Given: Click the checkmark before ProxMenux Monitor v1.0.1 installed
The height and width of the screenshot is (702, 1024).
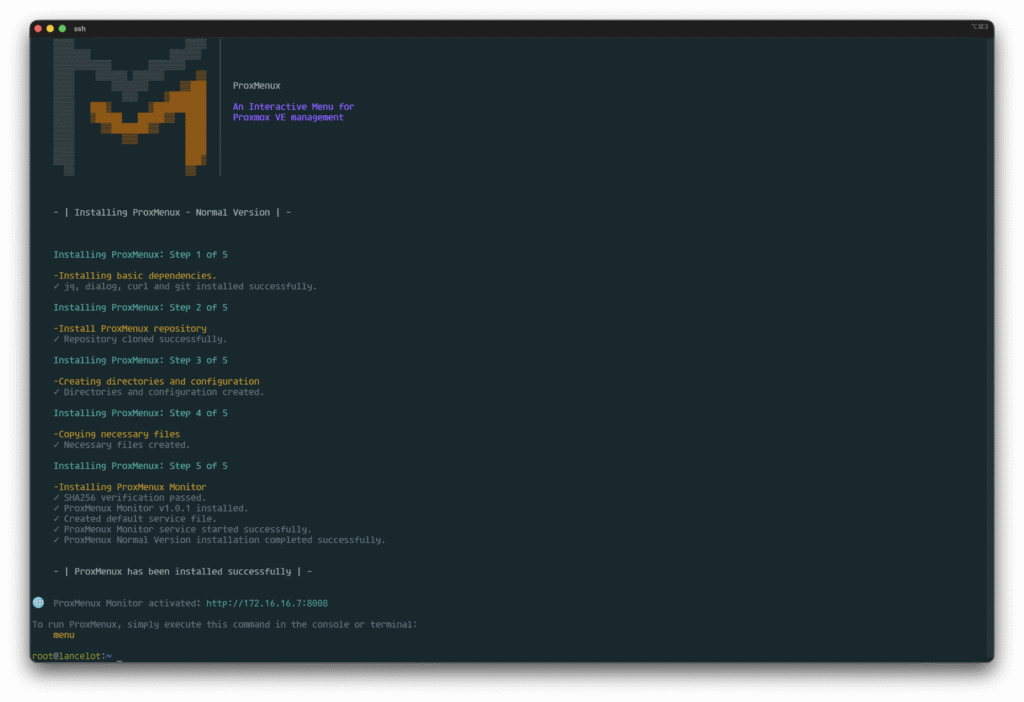Looking at the screenshot, I should coord(57,508).
